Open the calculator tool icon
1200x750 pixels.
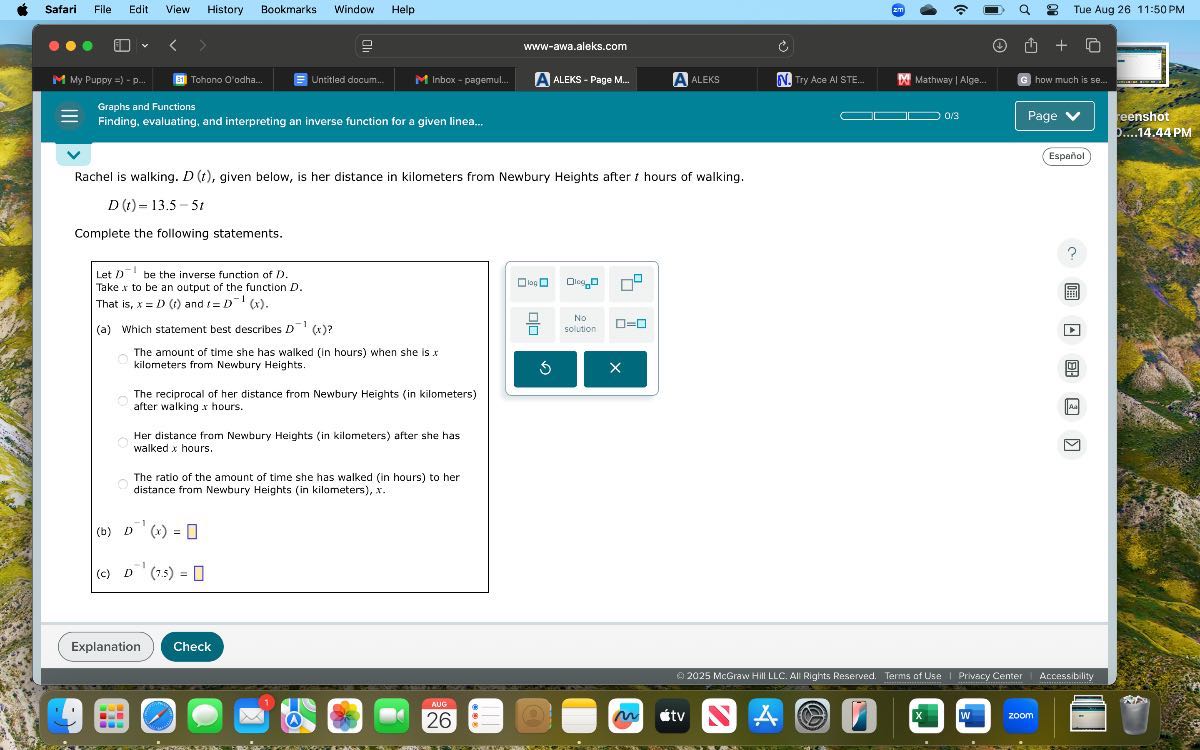(x=1072, y=292)
